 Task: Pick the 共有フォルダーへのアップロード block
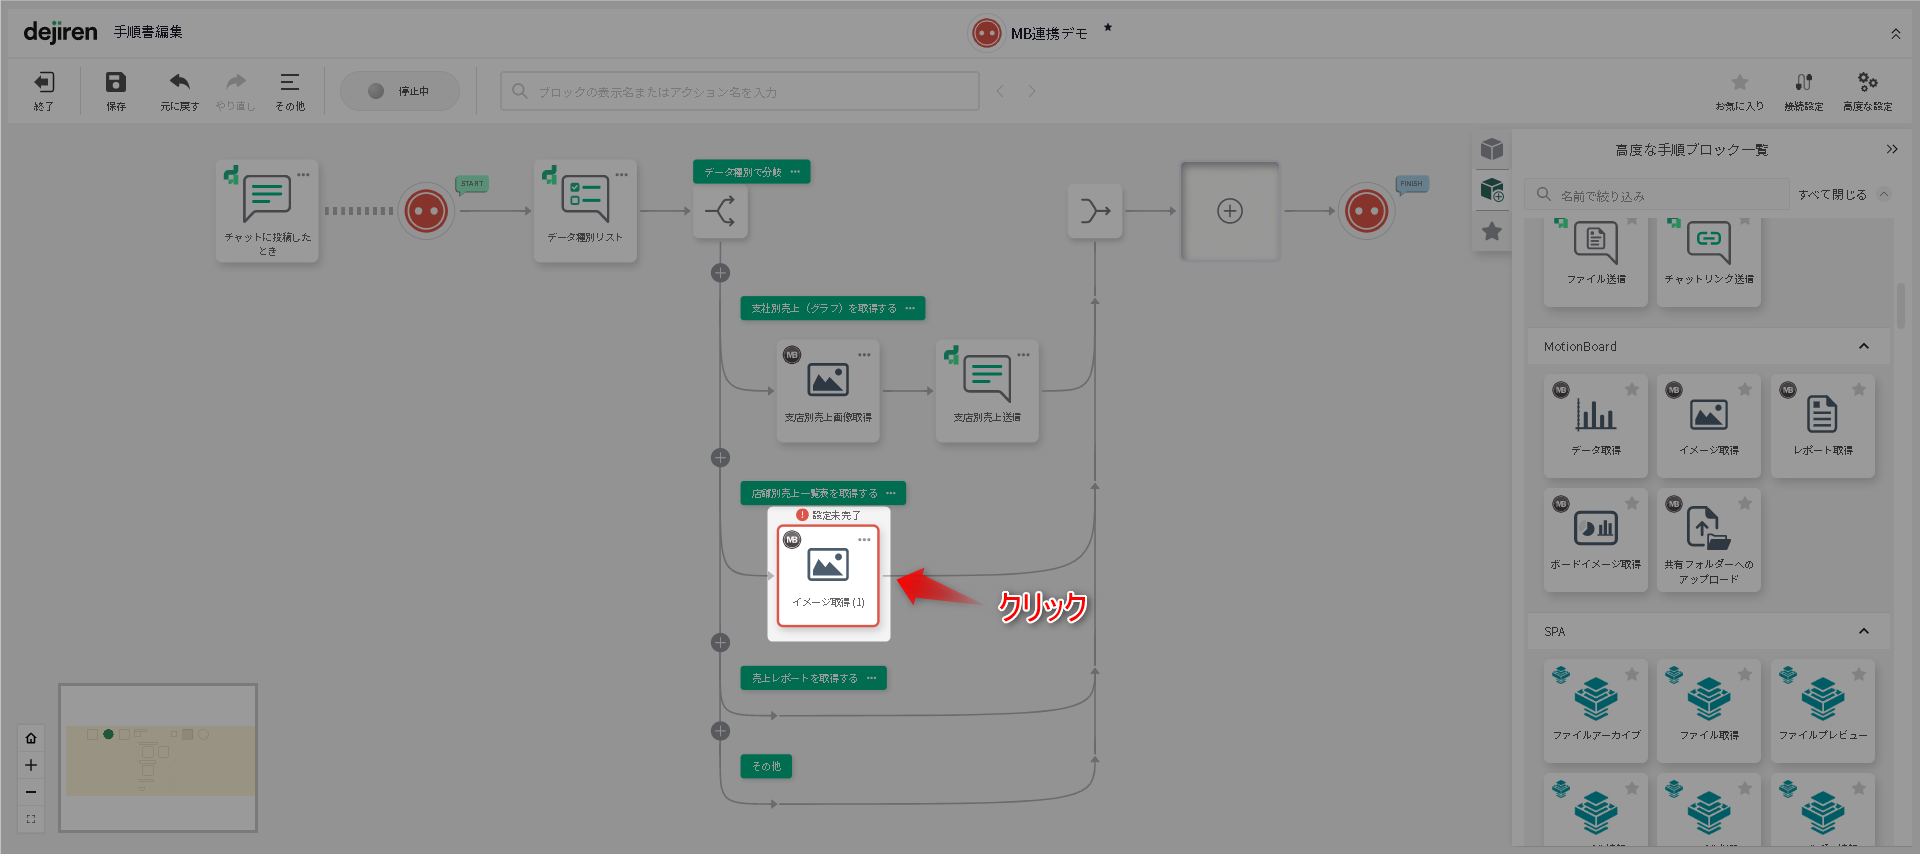tap(1709, 539)
